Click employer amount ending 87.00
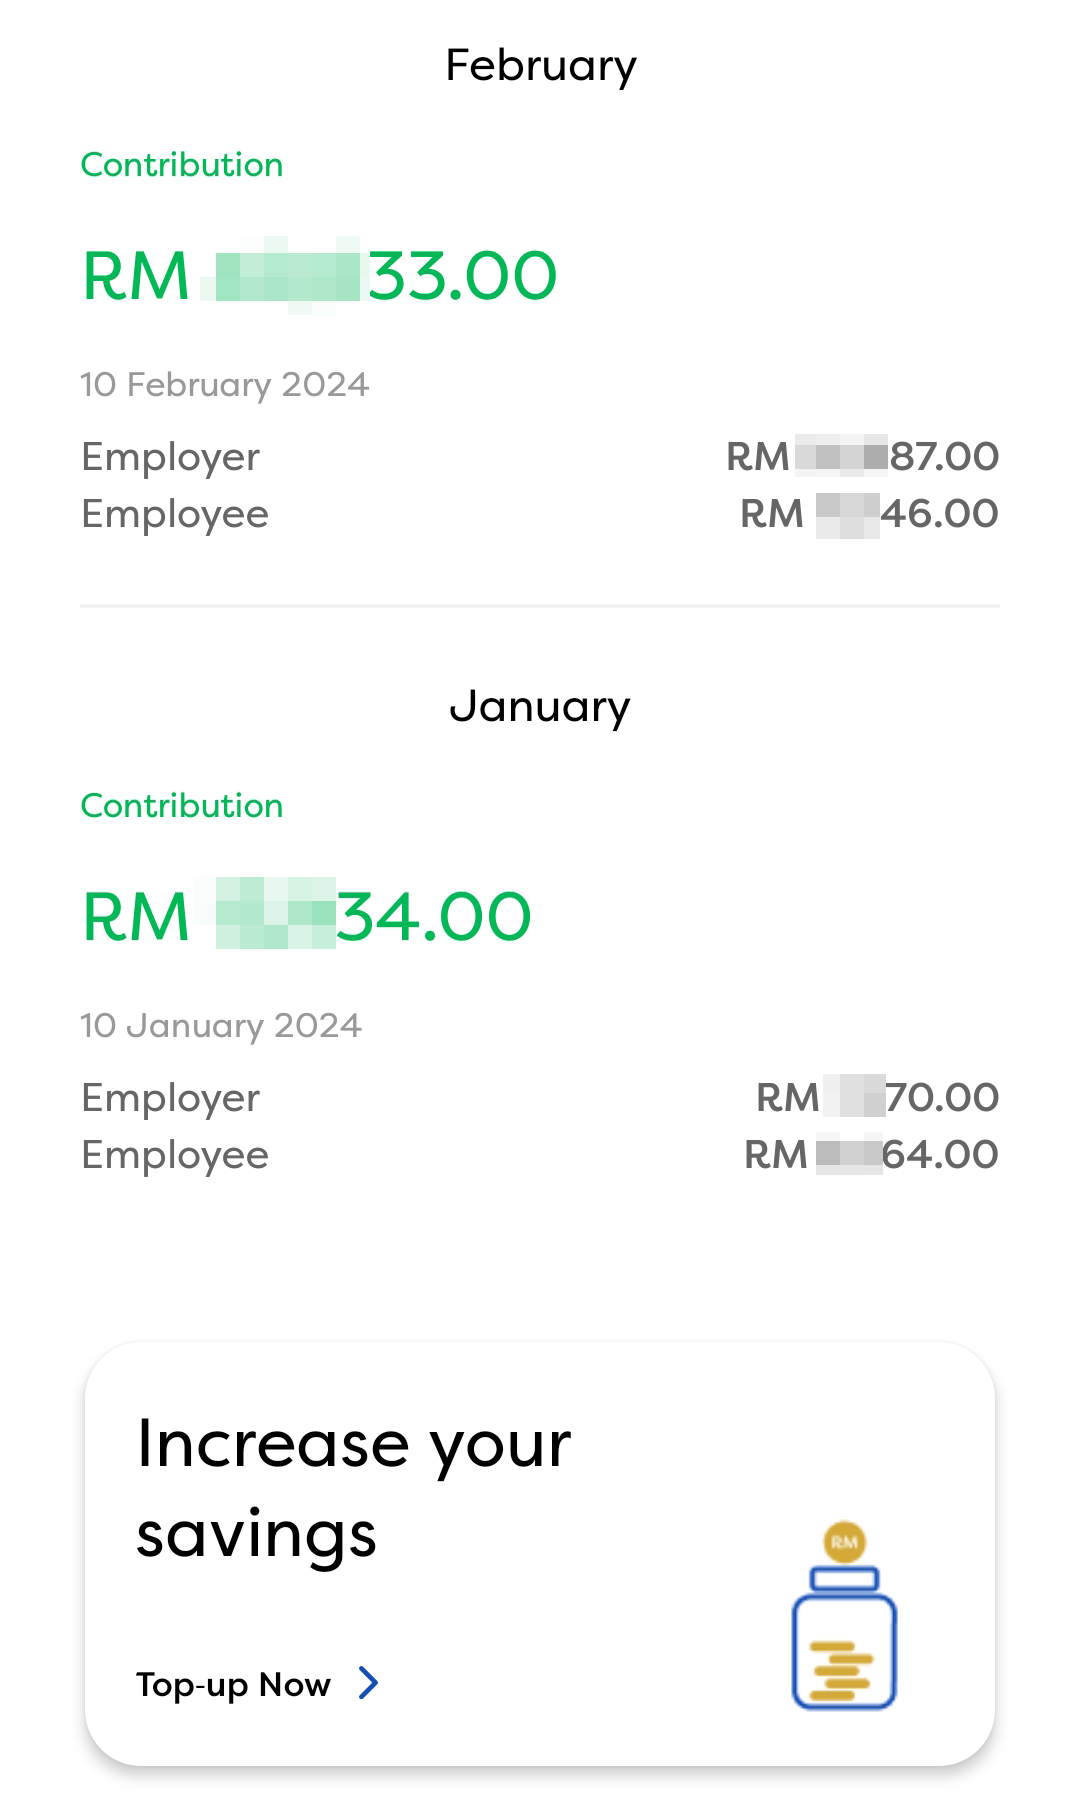This screenshot has height=1805, width=1080. click(862, 457)
